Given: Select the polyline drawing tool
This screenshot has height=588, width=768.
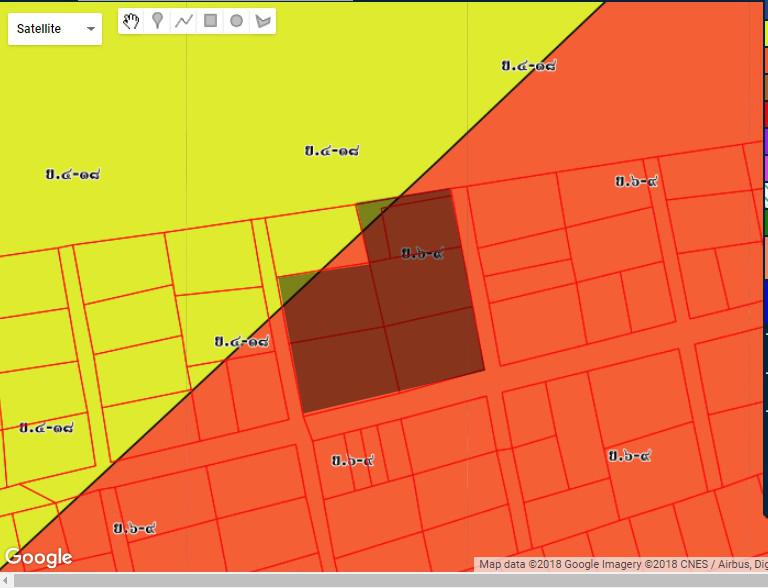Looking at the screenshot, I should pos(184,21).
